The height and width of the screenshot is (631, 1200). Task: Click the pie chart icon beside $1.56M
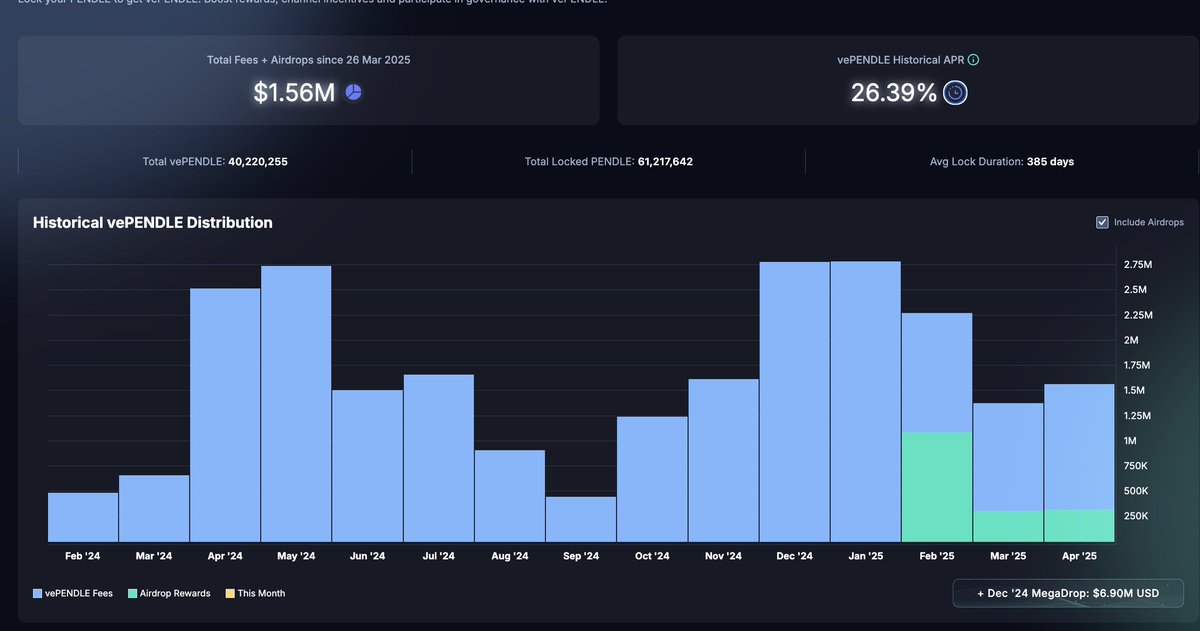[x=353, y=92]
